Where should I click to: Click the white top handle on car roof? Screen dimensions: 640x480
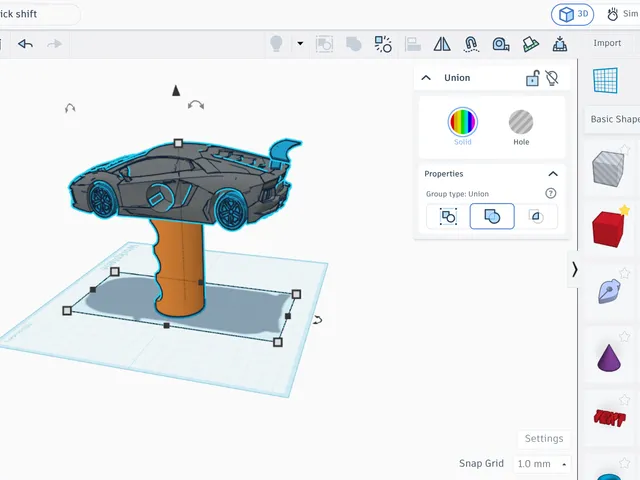[x=178, y=143]
